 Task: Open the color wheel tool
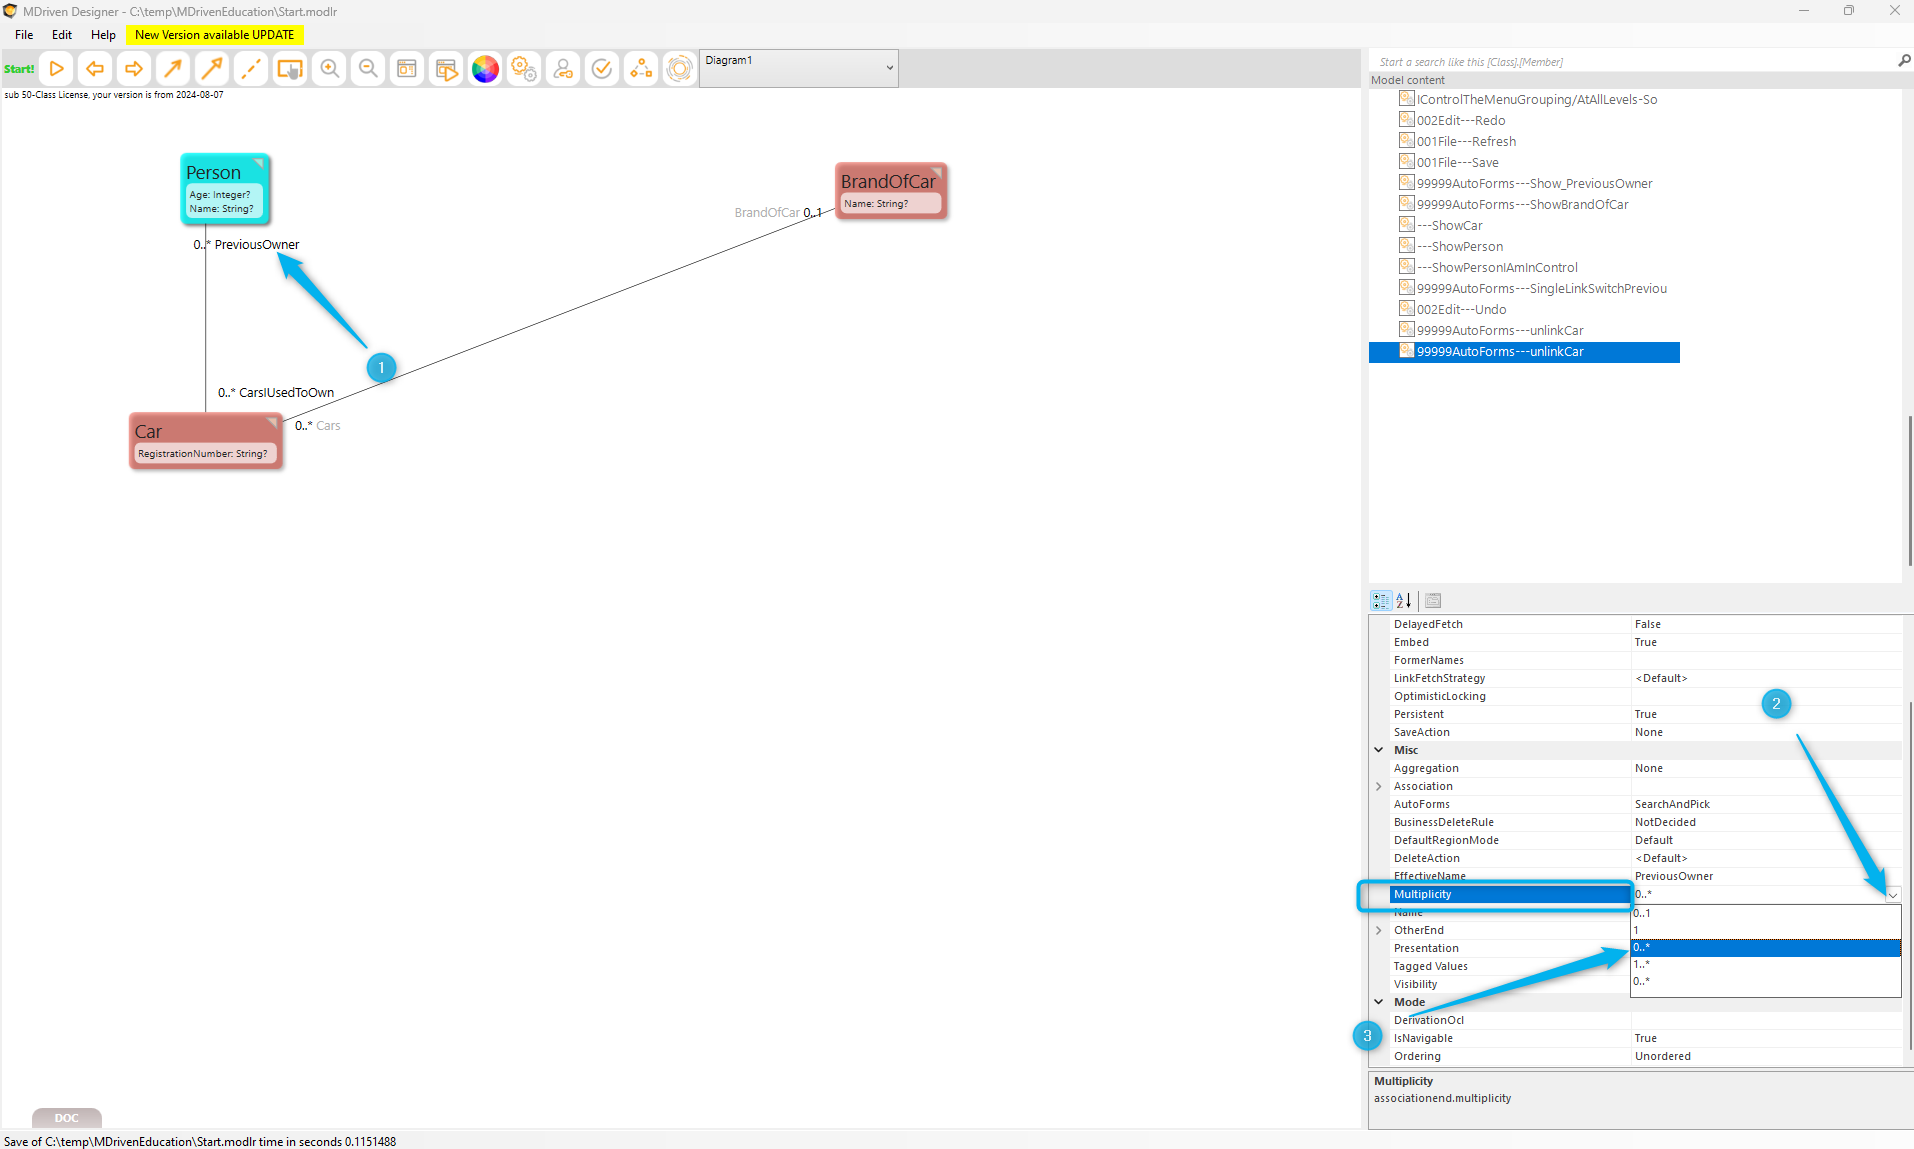pos(485,69)
